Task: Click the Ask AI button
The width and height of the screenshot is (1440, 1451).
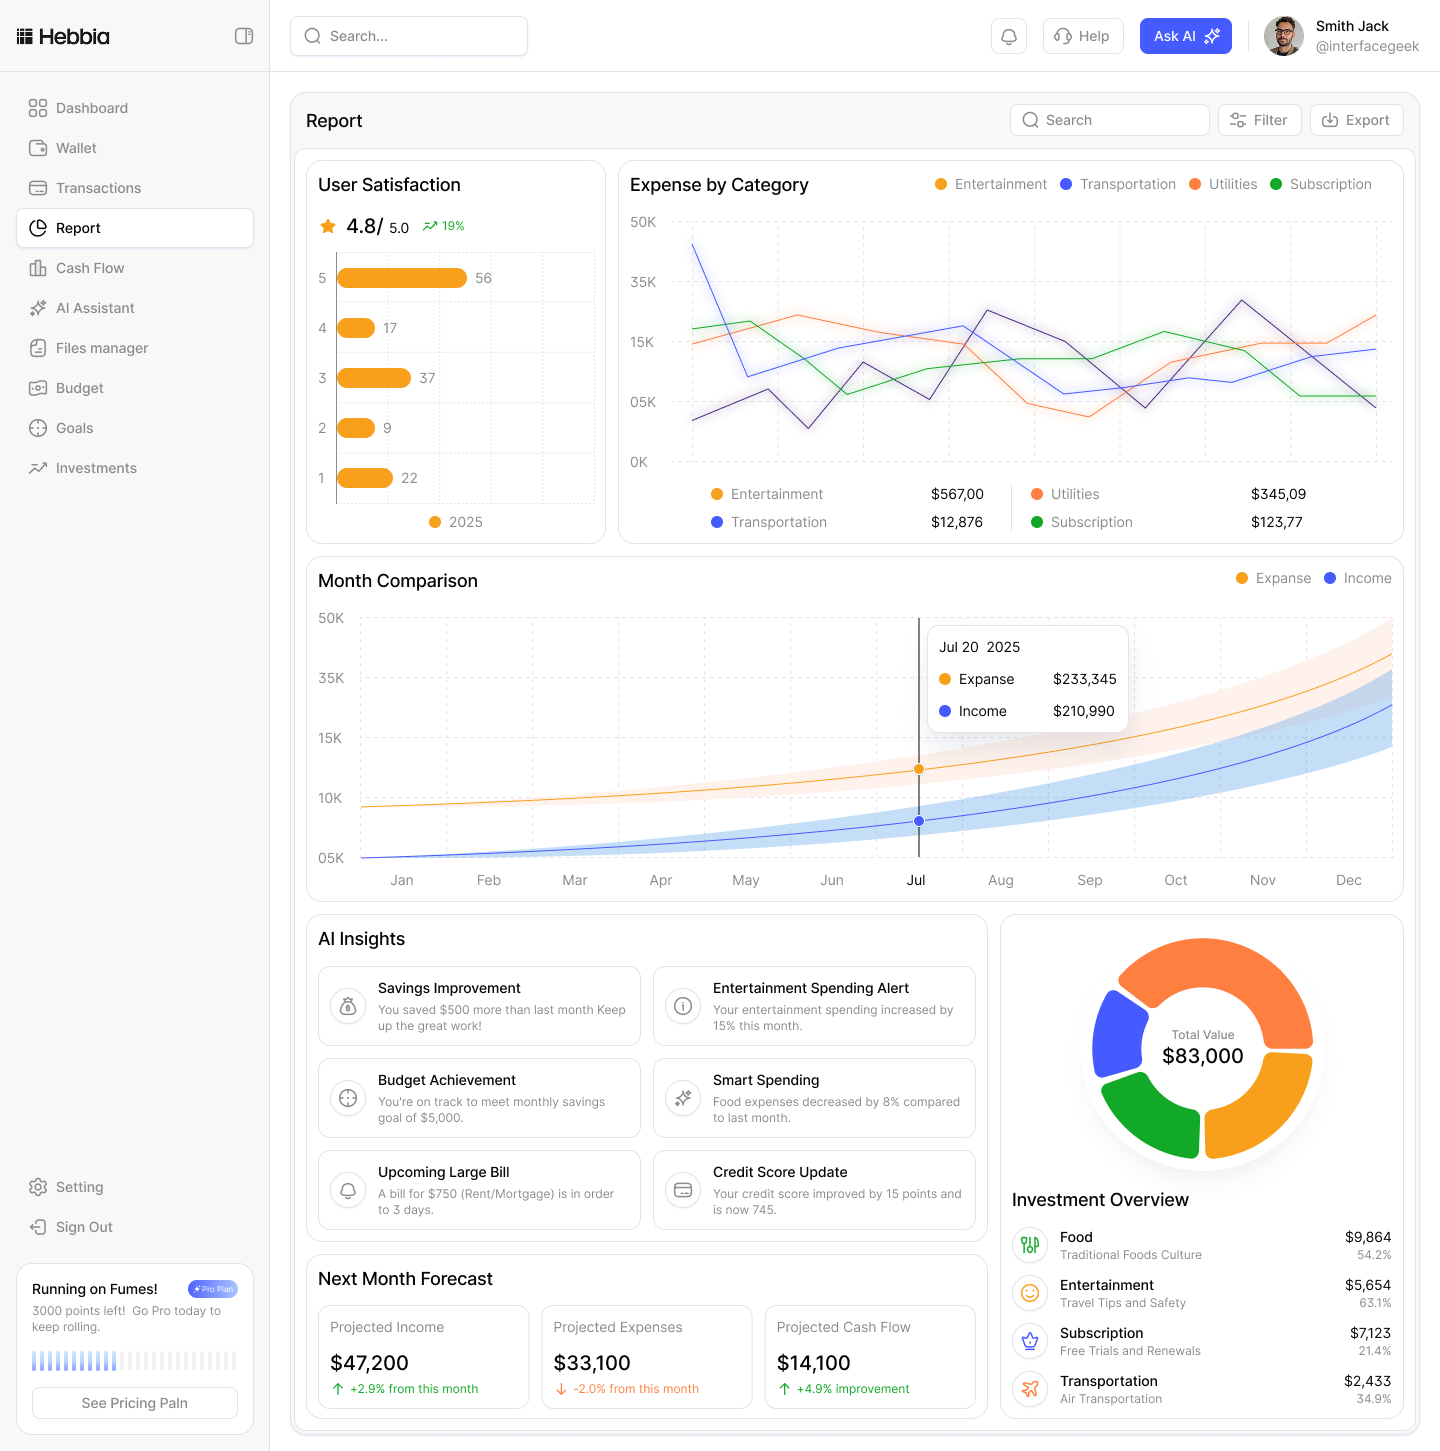Action: [1185, 36]
